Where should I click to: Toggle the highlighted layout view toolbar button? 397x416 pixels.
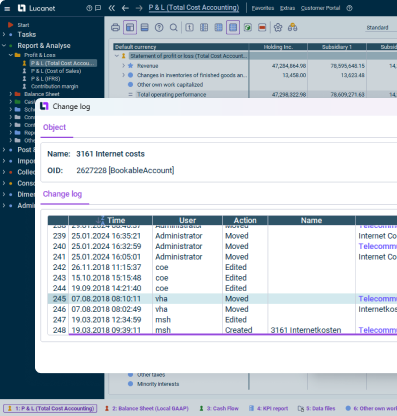click(130, 27)
